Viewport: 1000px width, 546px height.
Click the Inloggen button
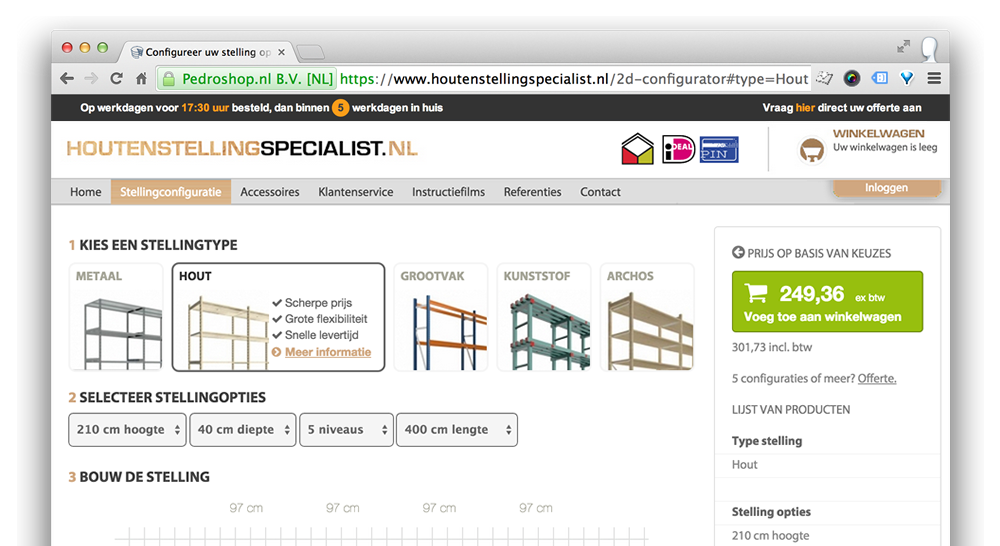pyautogui.click(x=886, y=188)
